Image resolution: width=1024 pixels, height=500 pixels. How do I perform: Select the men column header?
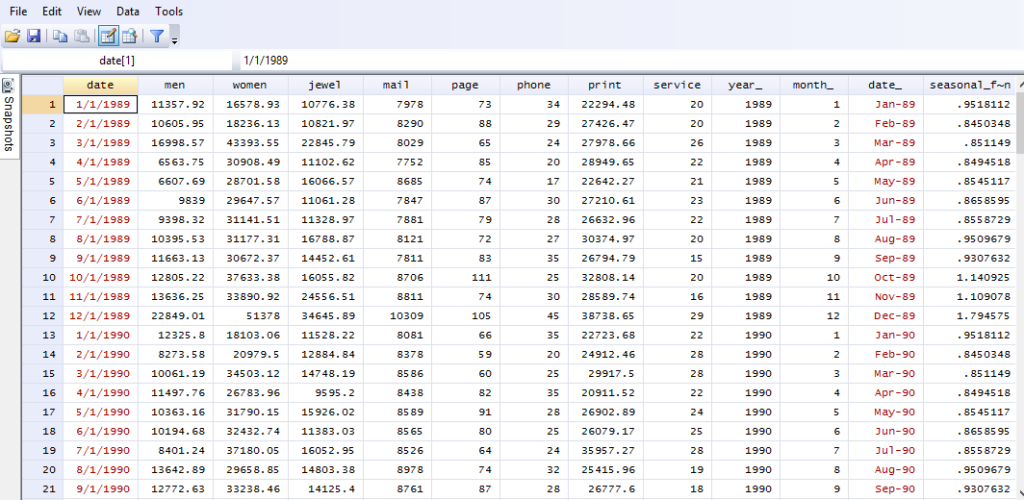[x=175, y=85]
